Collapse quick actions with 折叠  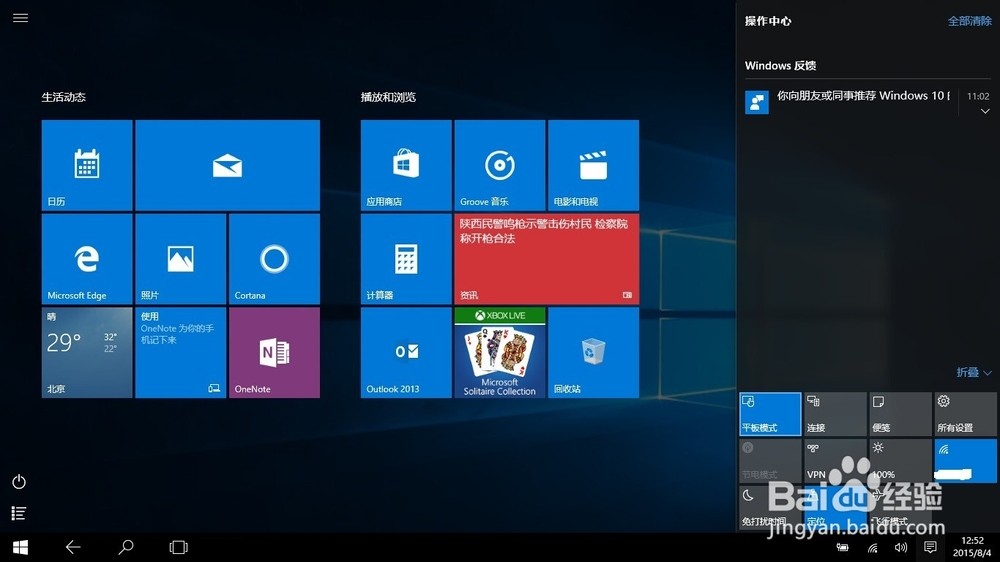click(974, 372)
